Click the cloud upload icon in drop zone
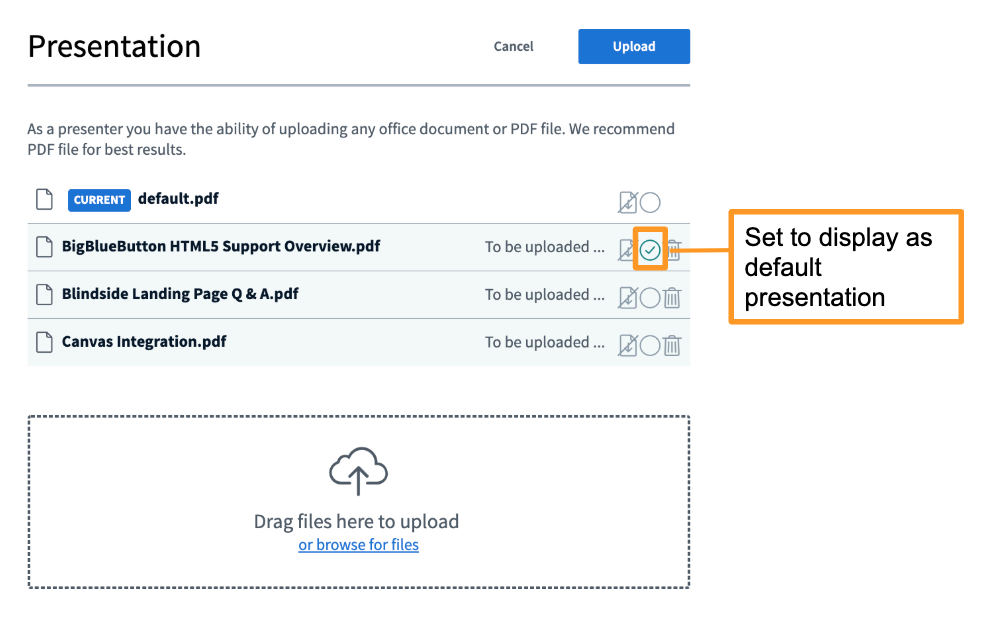This screenshot has width=988, height=621. pos(359,471)
